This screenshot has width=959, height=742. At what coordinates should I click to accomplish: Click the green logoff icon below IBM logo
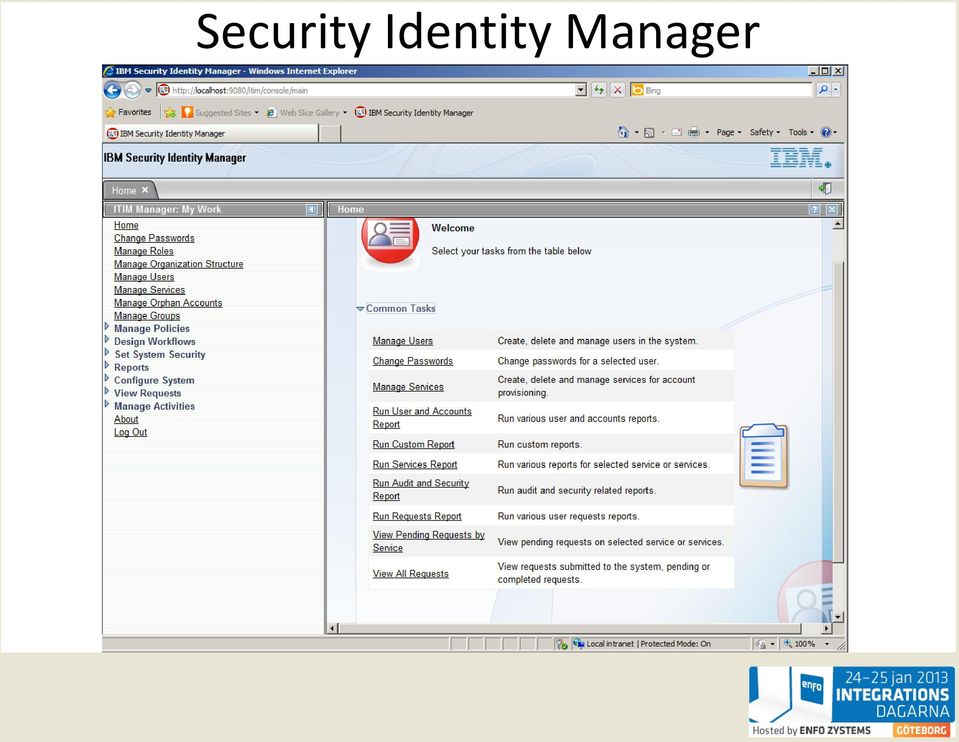click(825, 188)
